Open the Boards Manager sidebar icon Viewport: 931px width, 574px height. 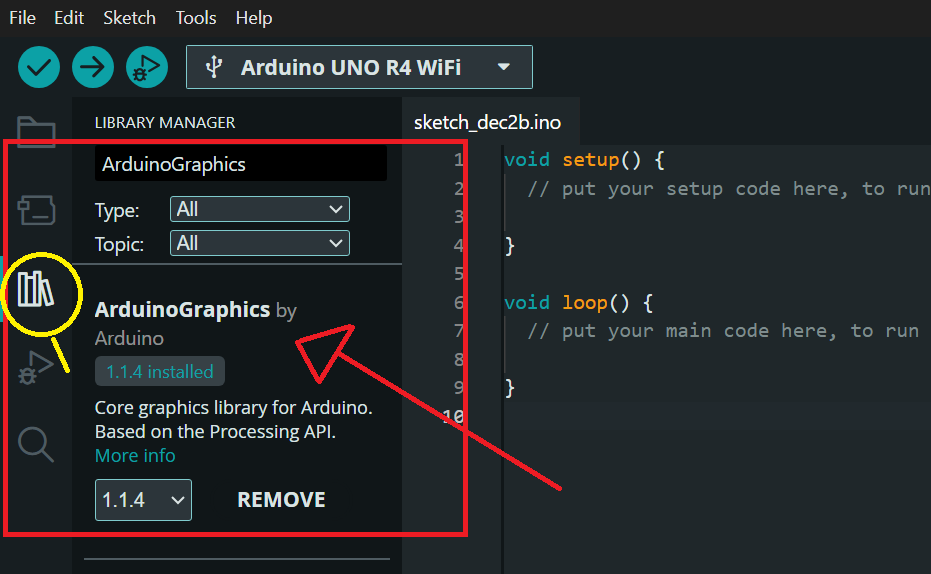click(x=36, y=210)
